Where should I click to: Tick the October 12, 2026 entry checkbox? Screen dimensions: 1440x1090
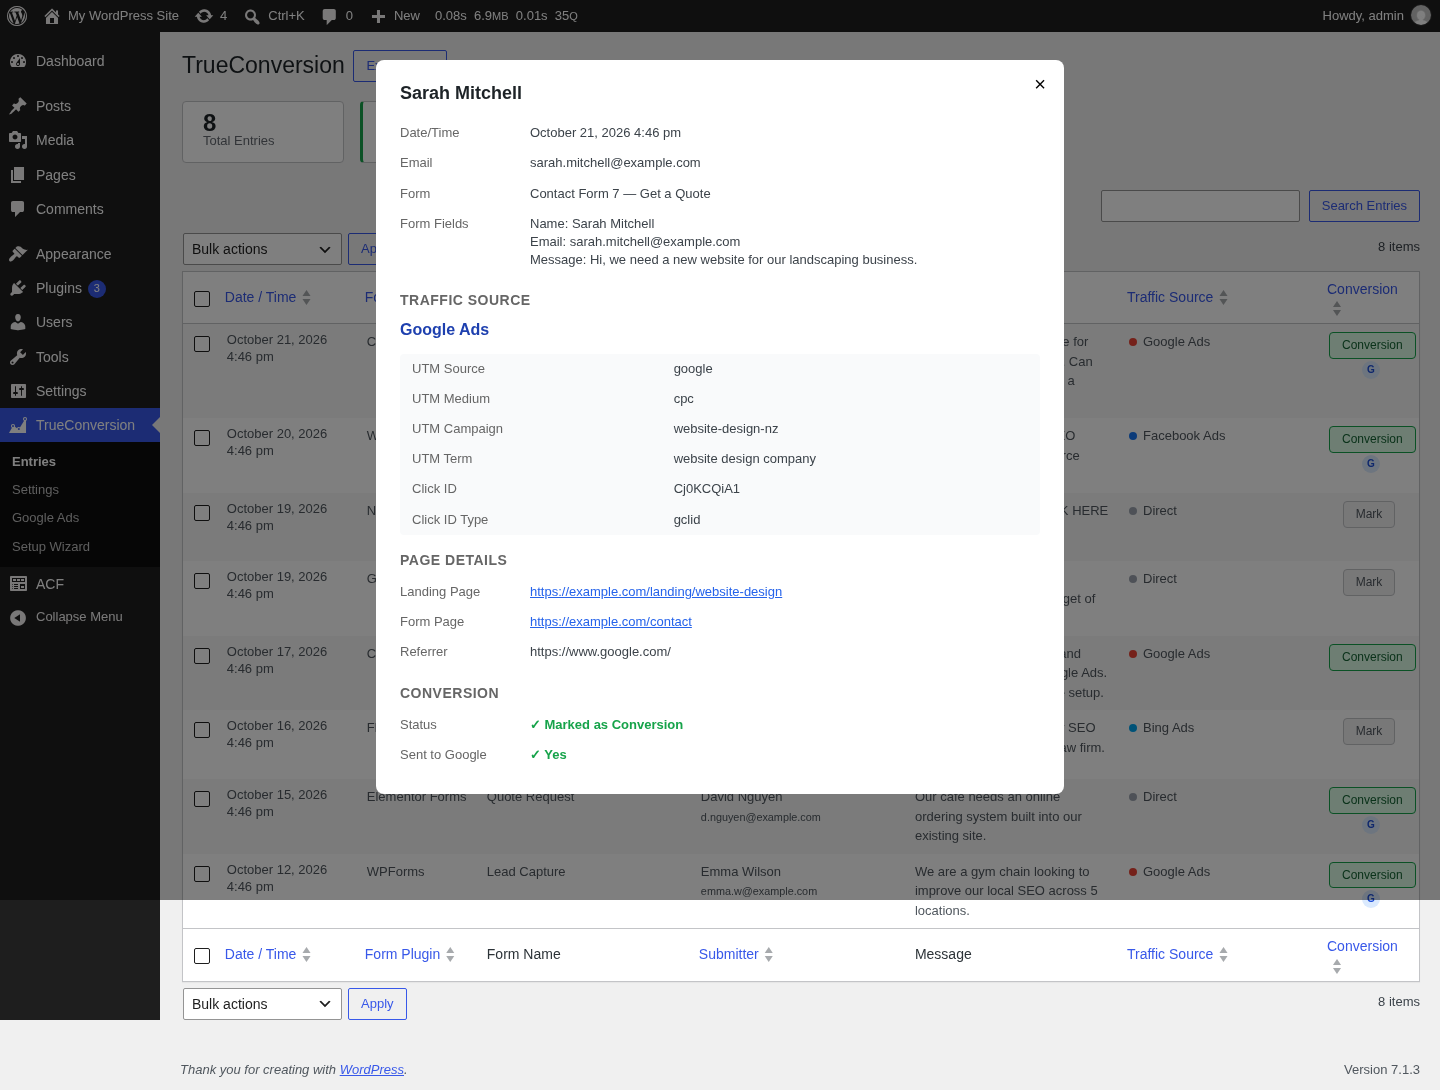click(x=202, y=874)
